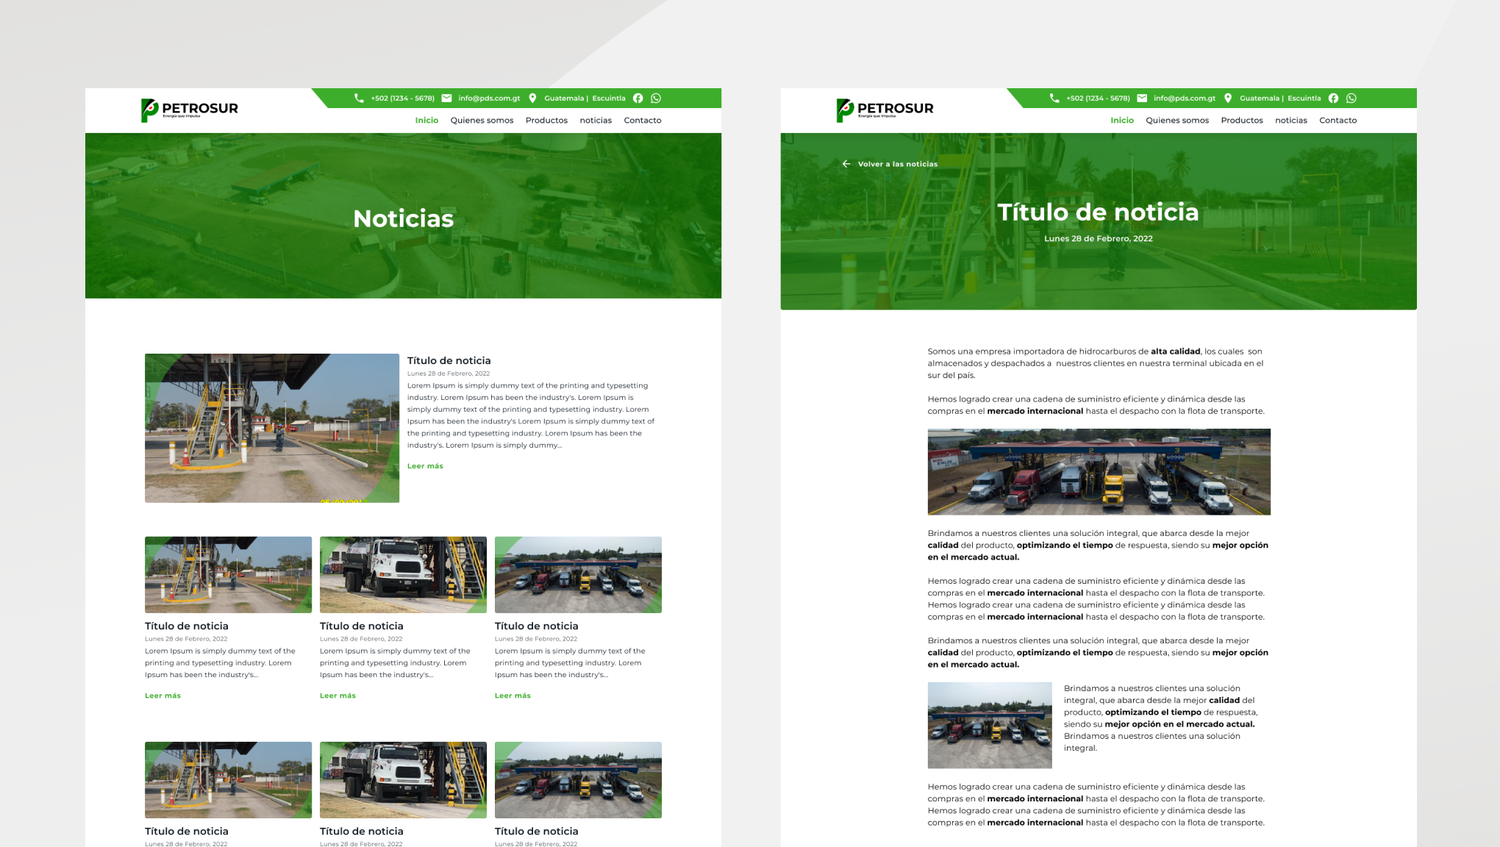Click the location pin icon on right page

tap(1228, 98)
